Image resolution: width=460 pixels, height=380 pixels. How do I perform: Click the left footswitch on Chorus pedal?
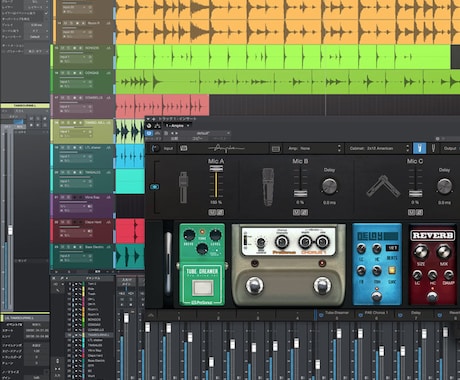click(254, 286)
